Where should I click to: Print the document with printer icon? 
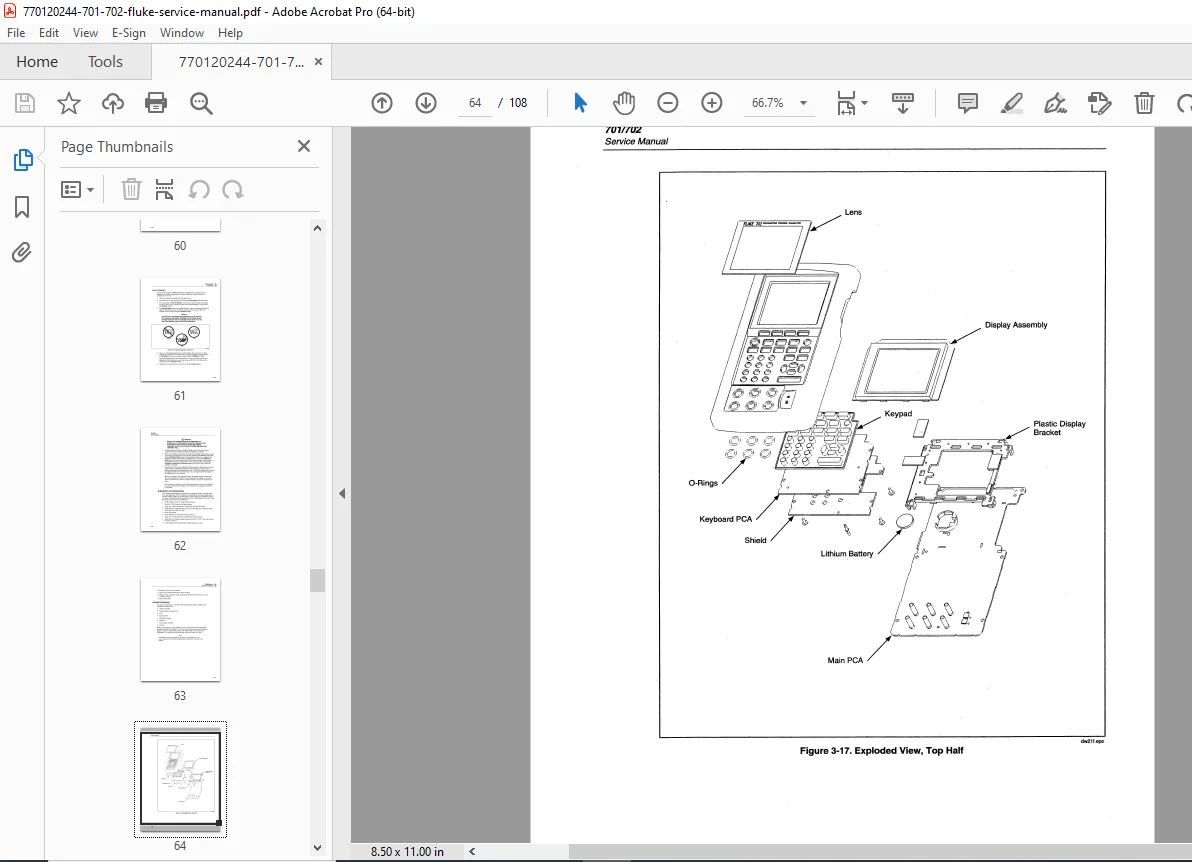click(x=156, y=103)
